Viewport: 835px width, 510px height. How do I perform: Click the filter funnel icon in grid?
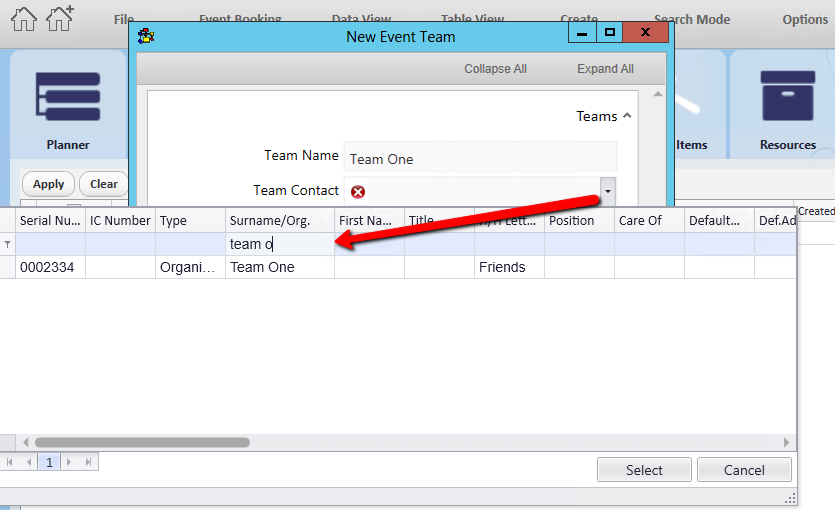pyautogui.click(x=8, y=245)
